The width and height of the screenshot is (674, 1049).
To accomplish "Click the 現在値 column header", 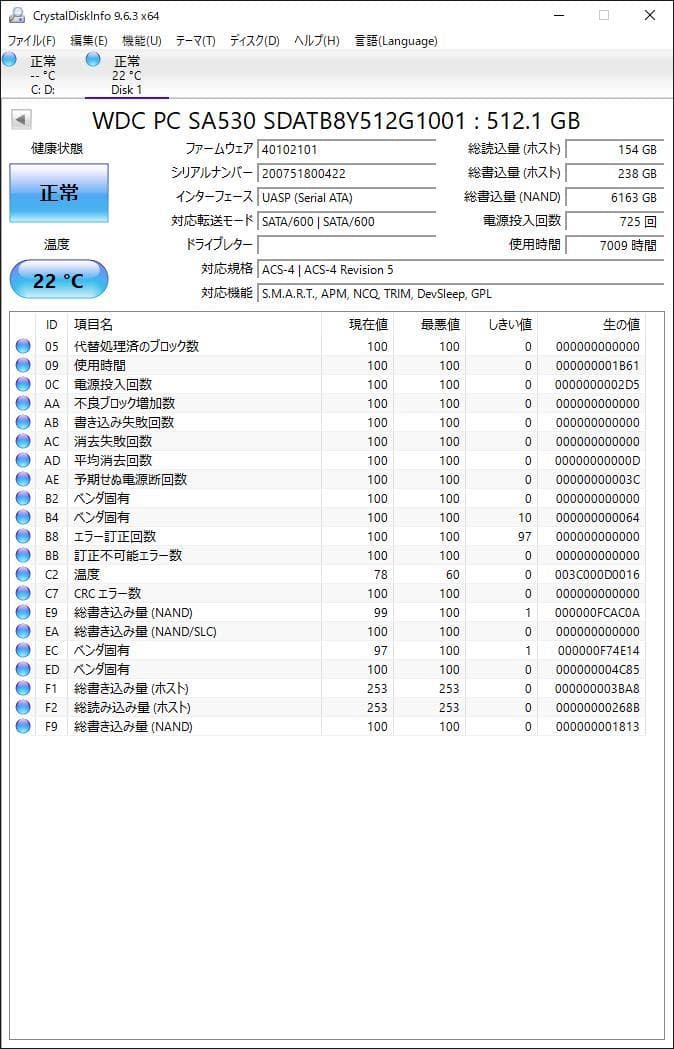I will 357,325.
